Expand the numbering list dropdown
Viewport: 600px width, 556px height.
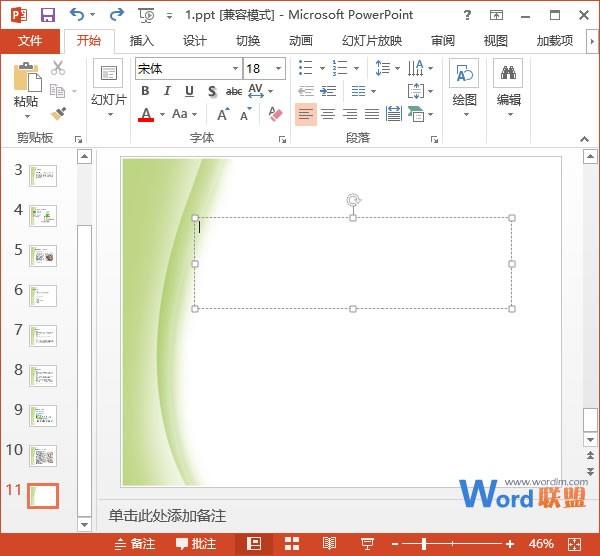click(356, 68)
